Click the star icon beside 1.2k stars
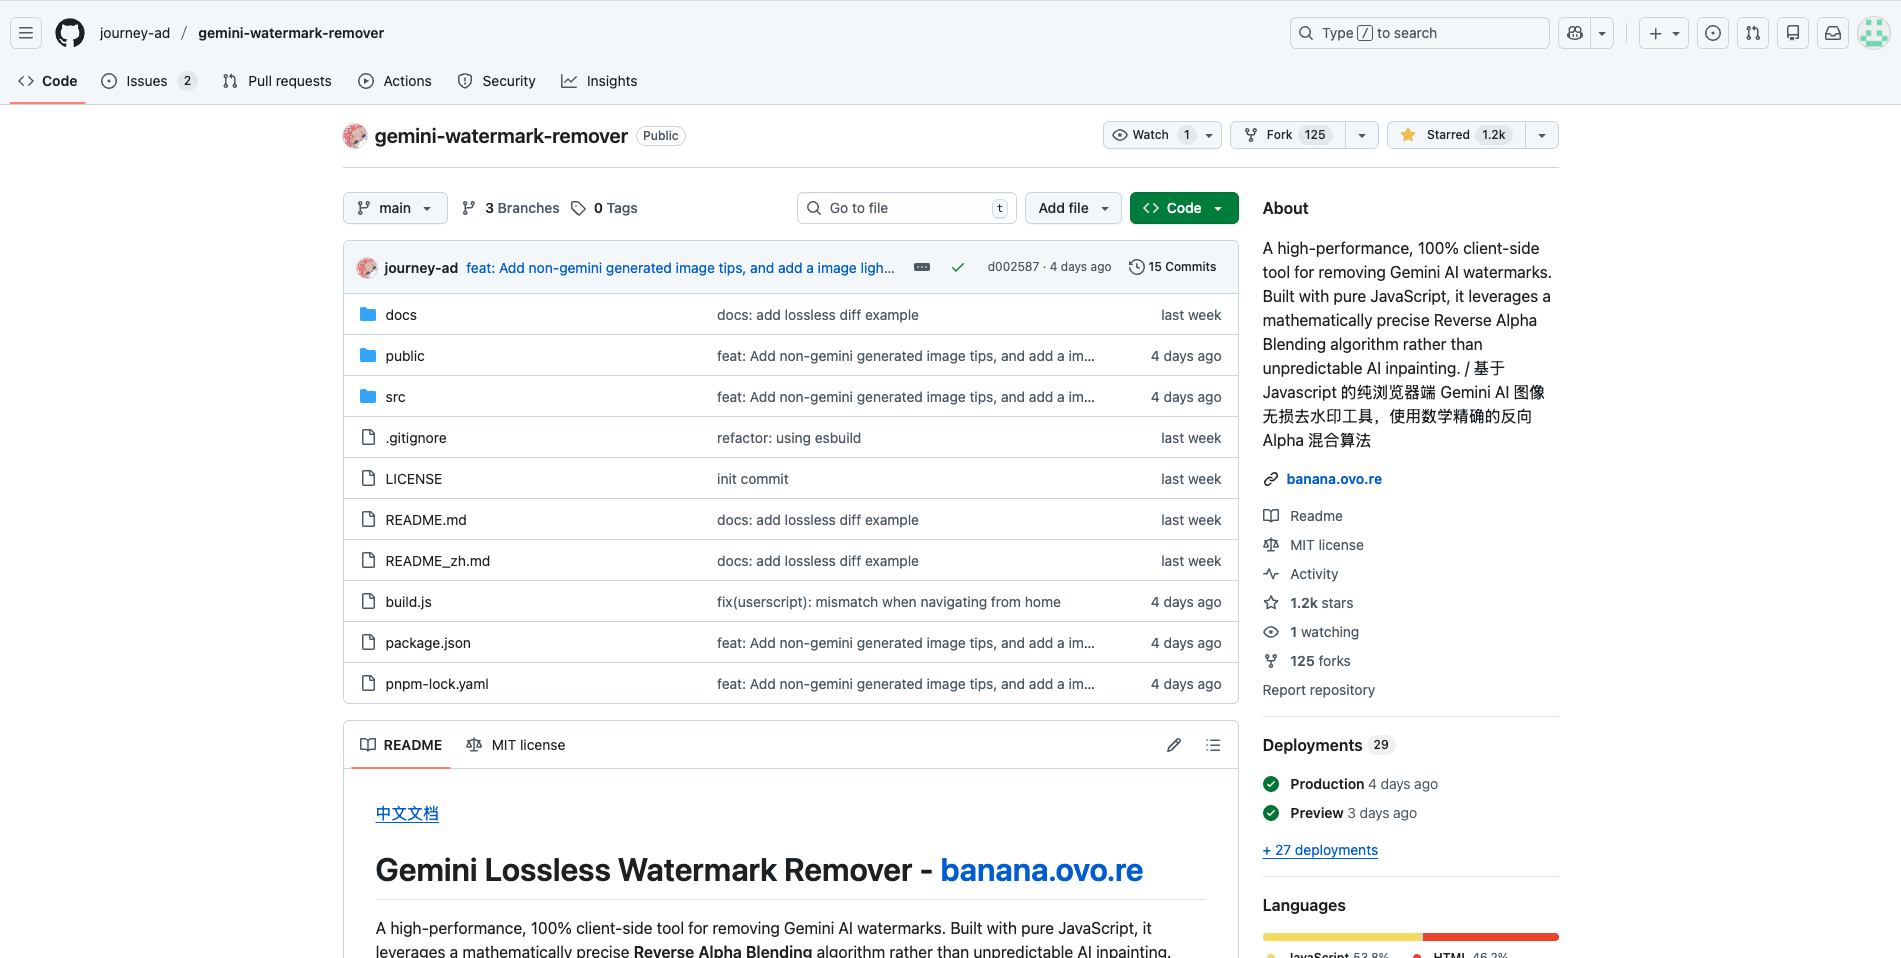Image resolution: width=1901 pixels, height=958 pixels. point(1271,603)
